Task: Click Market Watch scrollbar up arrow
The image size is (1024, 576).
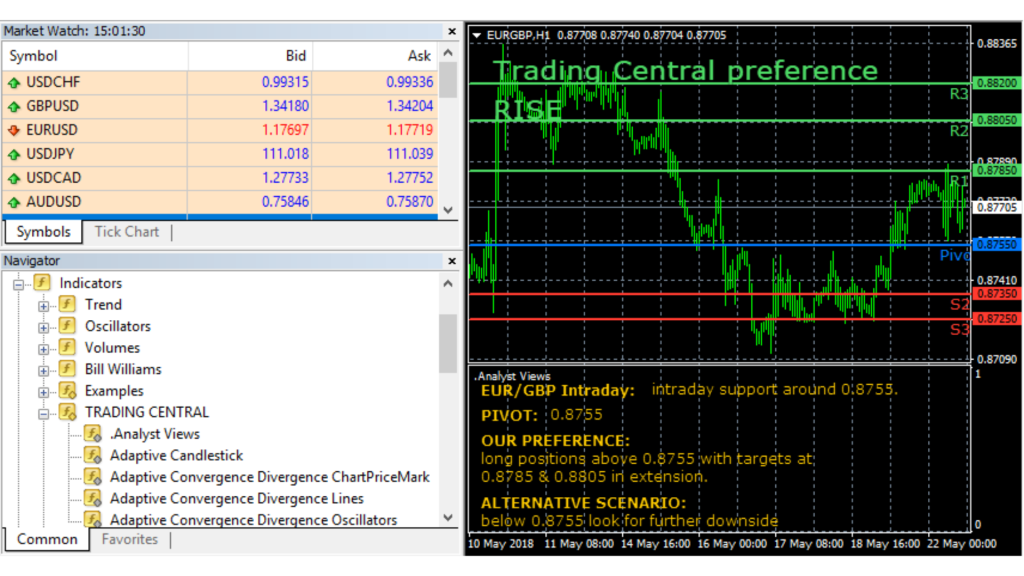Action: coord(448,52)
